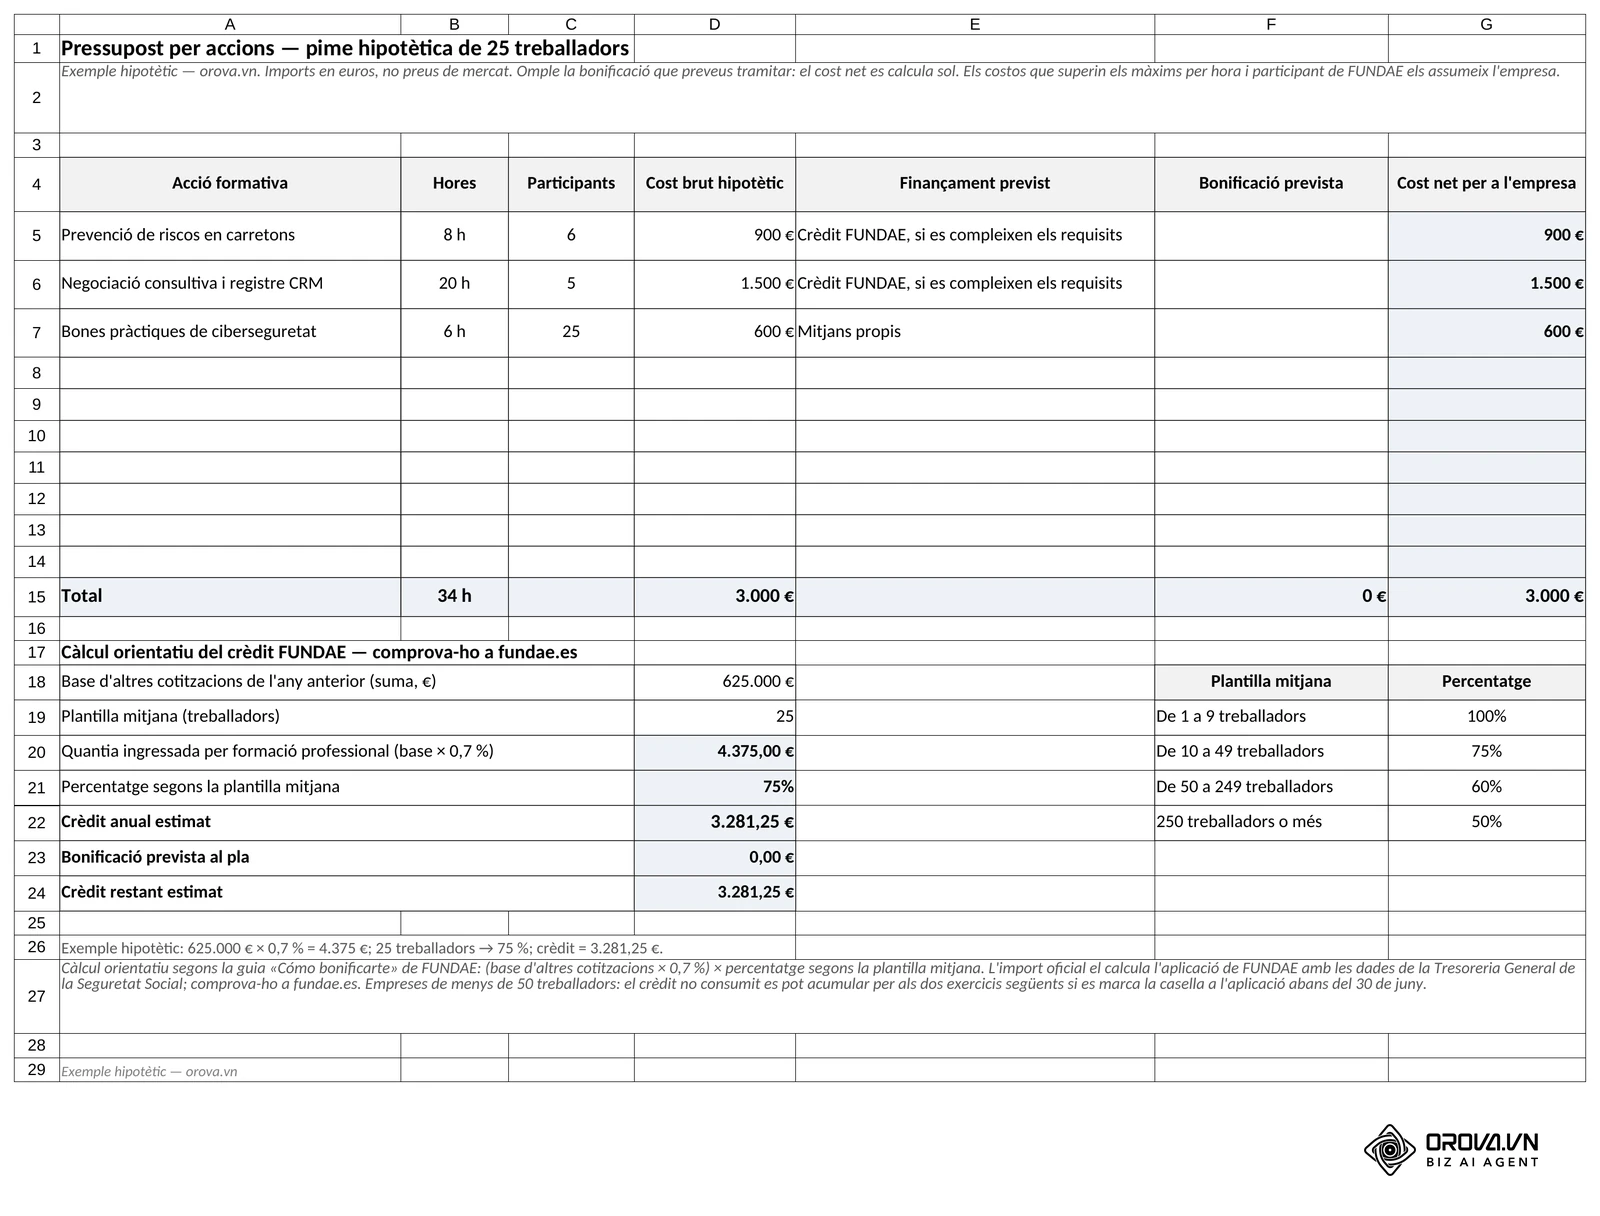1600x1216 pixels.
Task: Click the "6 h" hours cell
Action: click(x=454, y=332)
